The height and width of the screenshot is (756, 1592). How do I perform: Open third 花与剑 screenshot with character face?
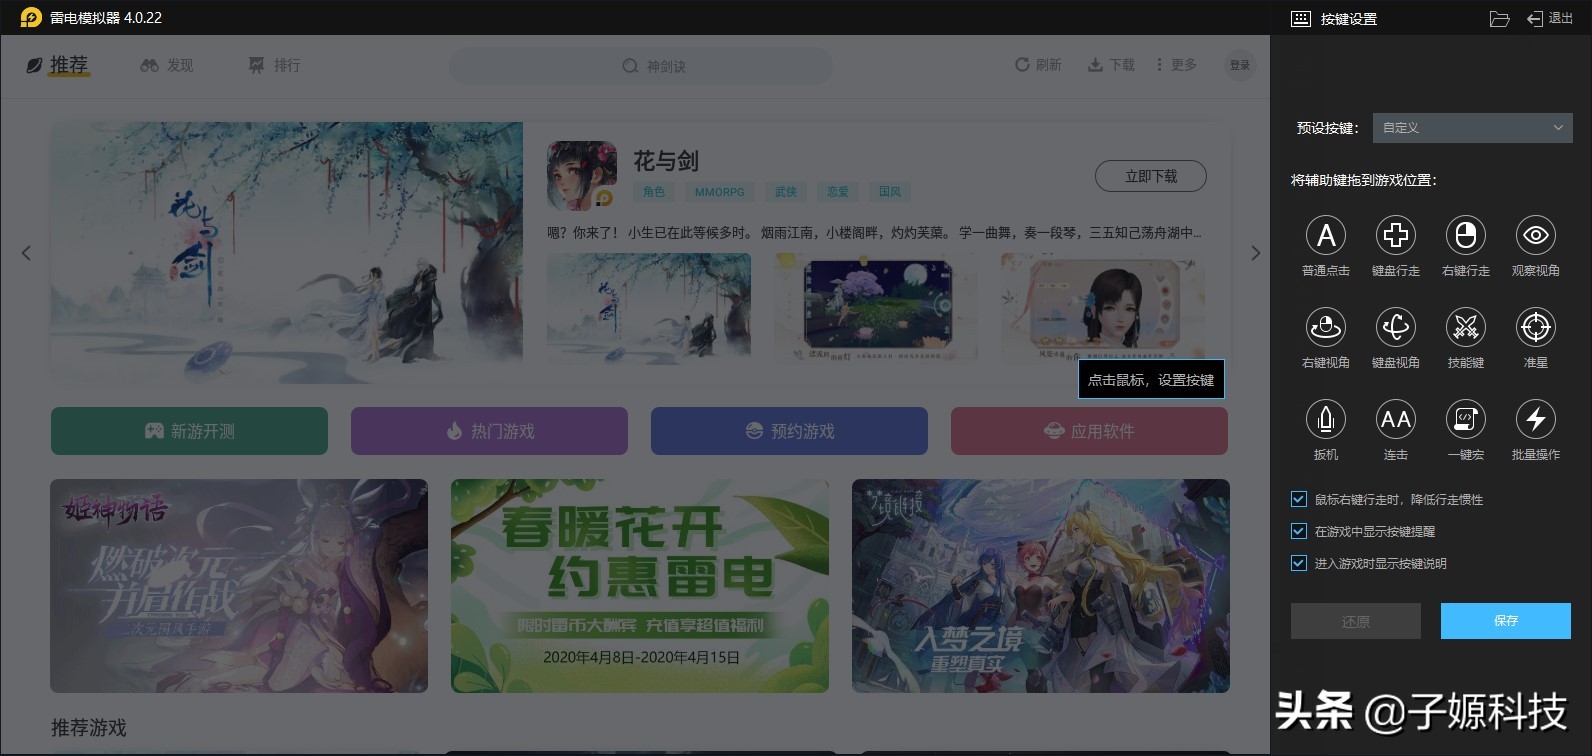coord(1103,306)
